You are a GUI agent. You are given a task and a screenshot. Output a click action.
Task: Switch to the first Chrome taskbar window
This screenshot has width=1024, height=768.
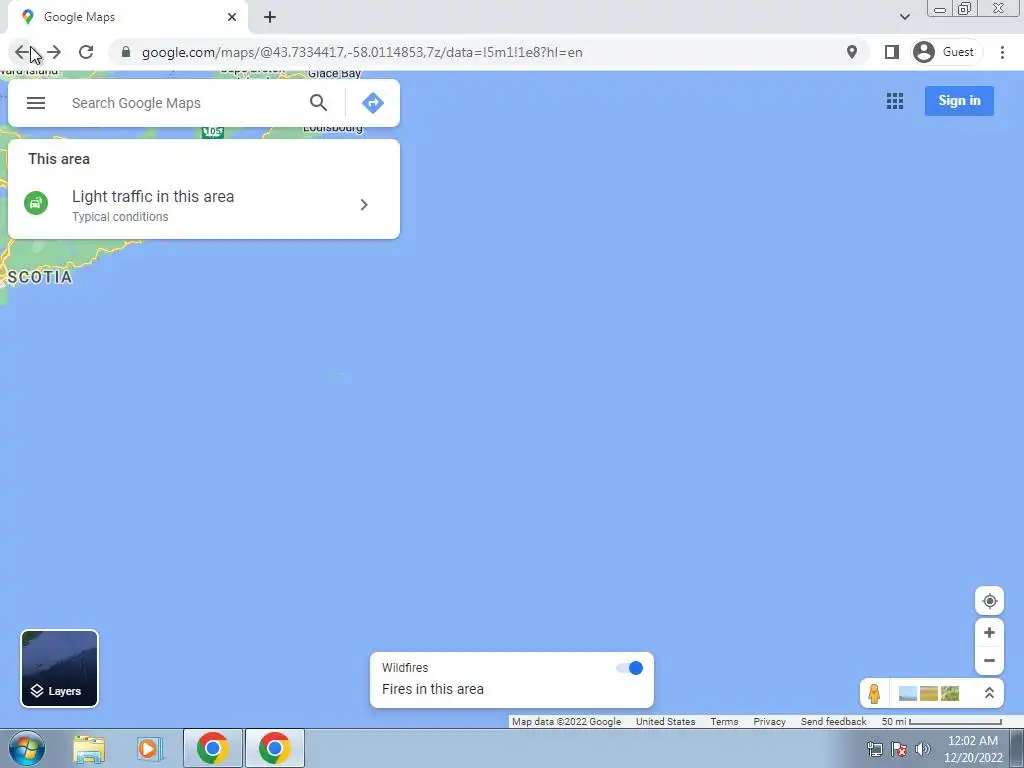pyautogui.click(x=212, y=748)
